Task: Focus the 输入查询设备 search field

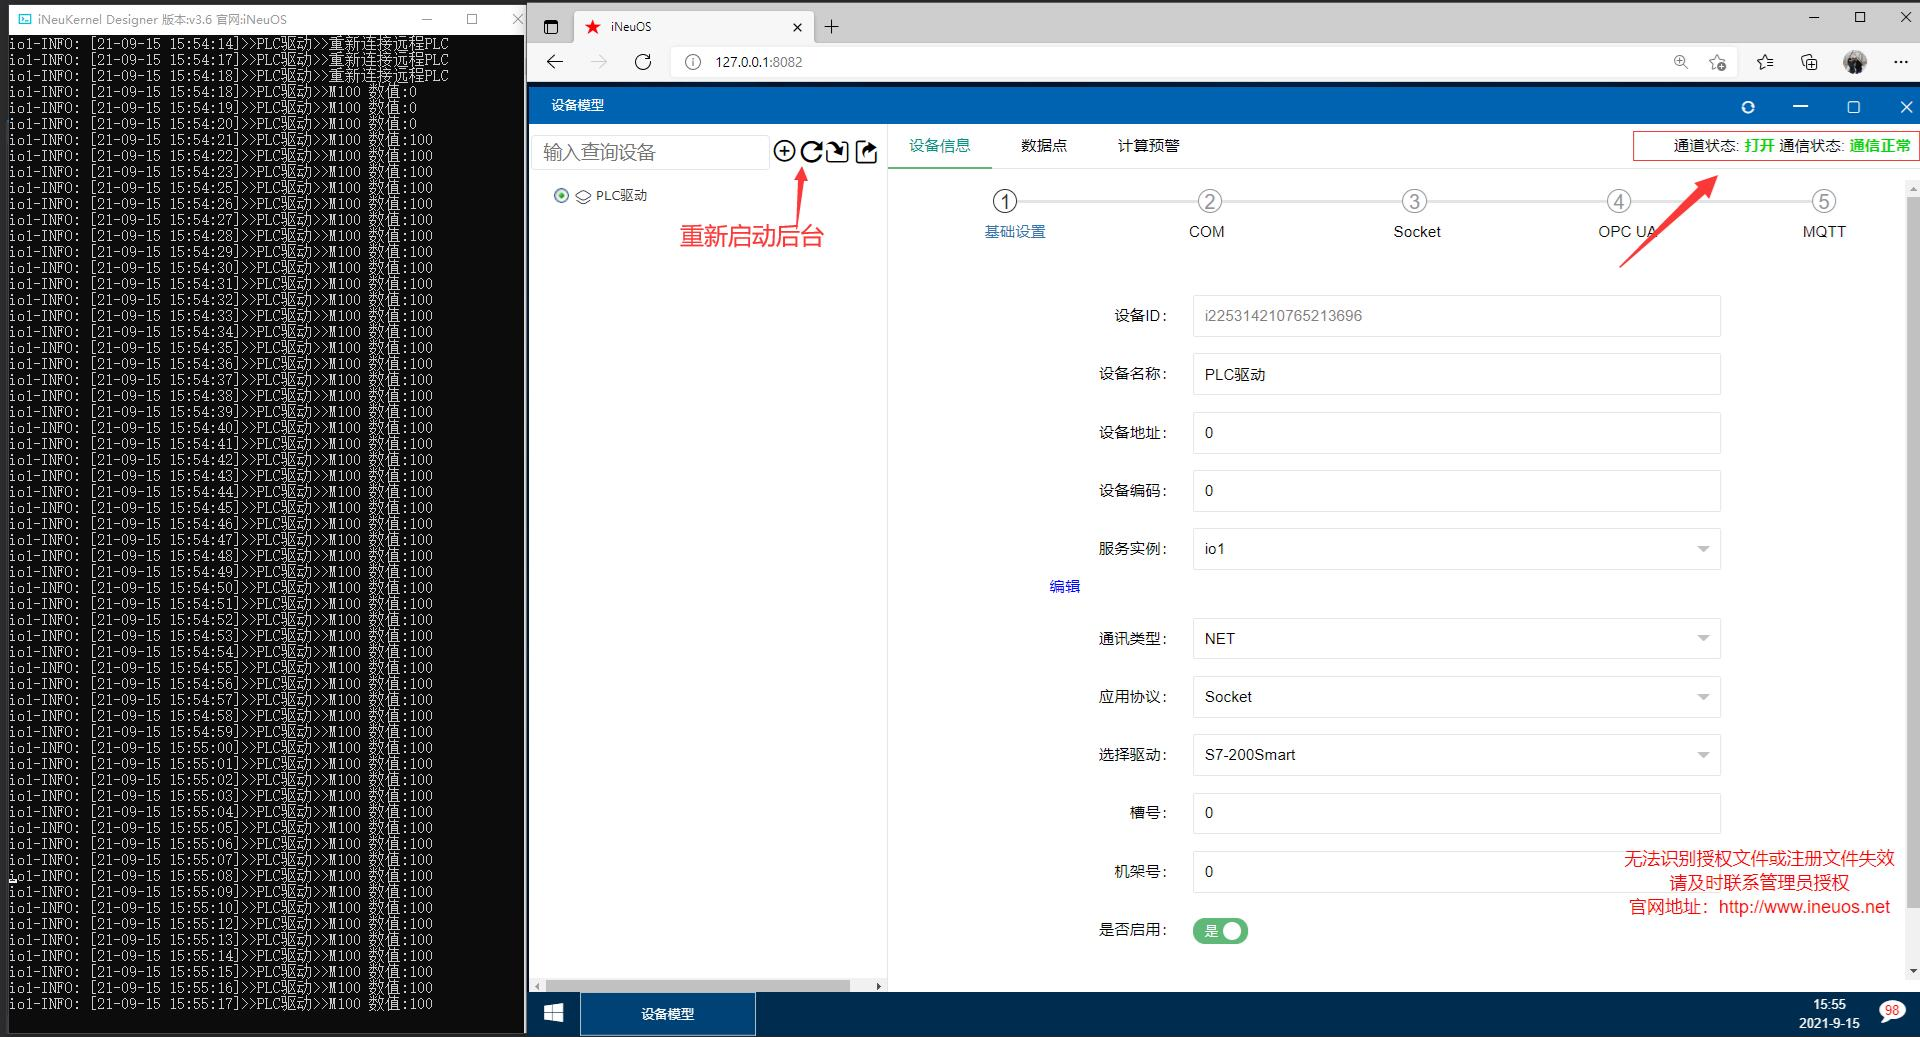Action: click(x=650, y=152)
